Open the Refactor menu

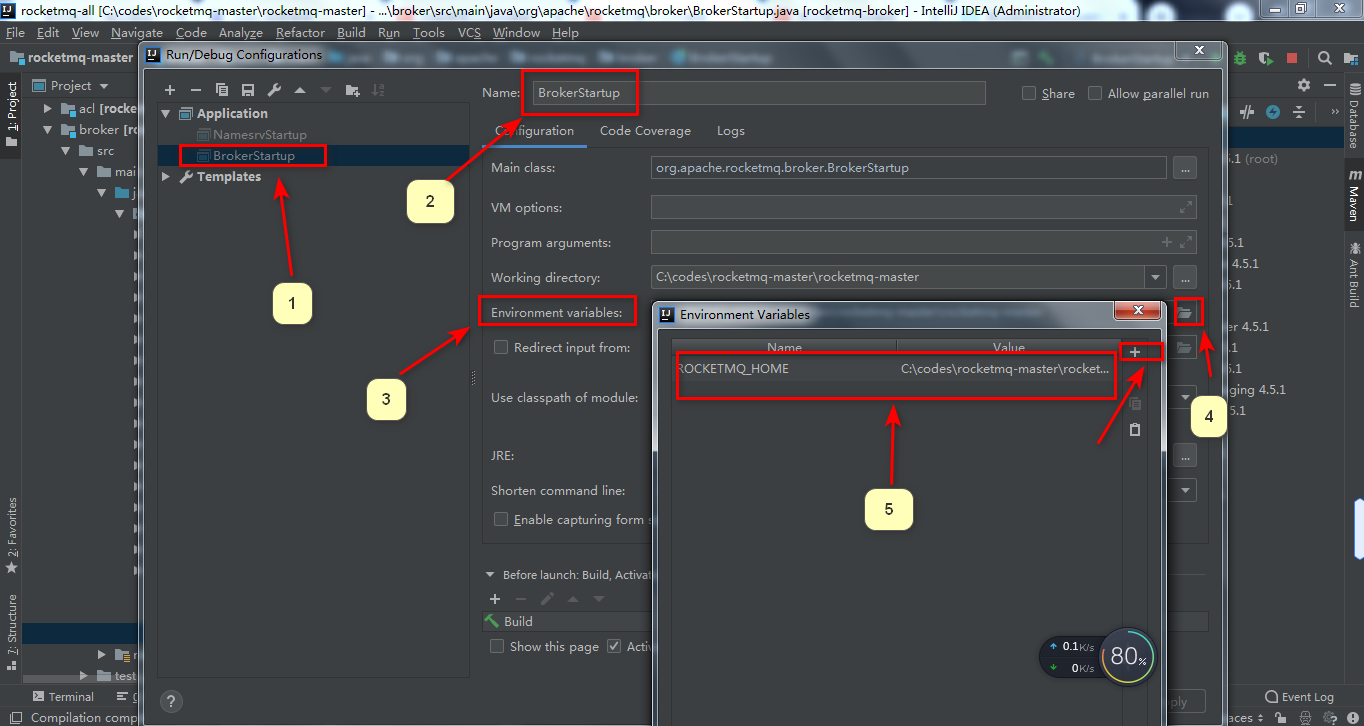click(x=300, y=33)
